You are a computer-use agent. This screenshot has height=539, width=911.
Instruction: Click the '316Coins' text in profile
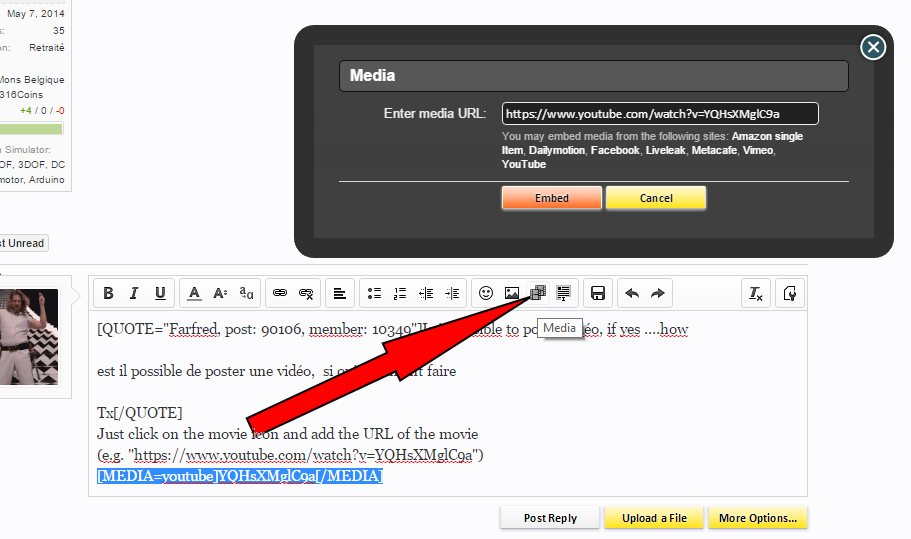coord(21,95)
